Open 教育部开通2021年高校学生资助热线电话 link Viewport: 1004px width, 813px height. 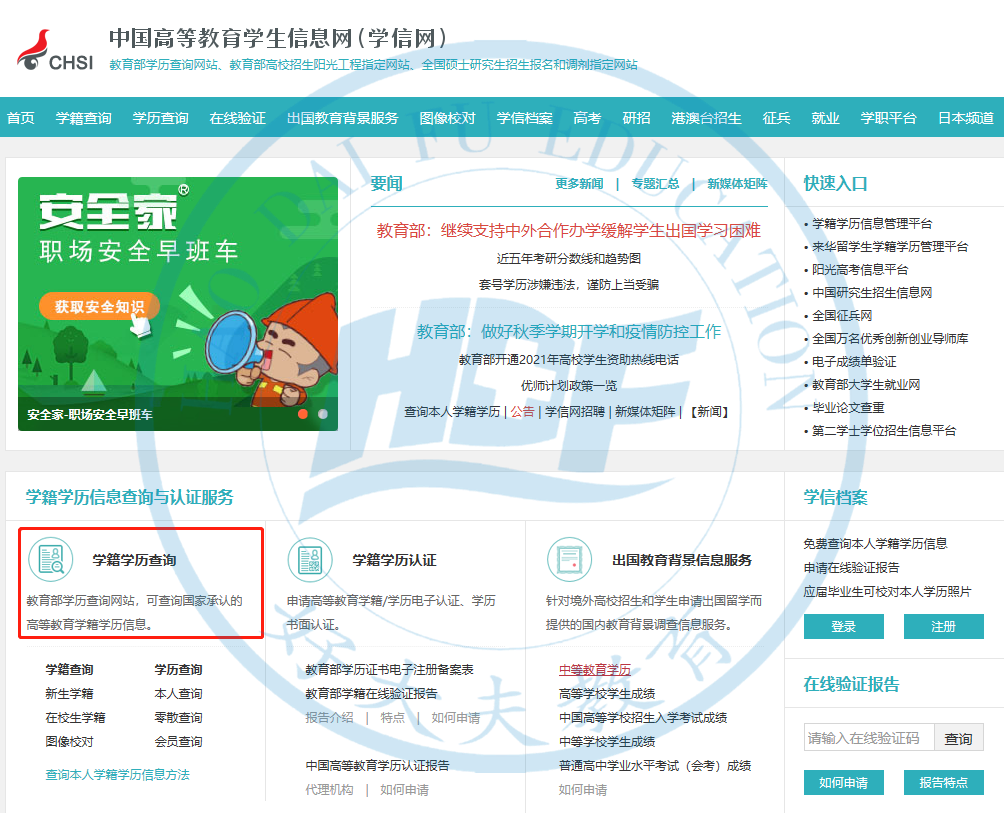(569, 360)
